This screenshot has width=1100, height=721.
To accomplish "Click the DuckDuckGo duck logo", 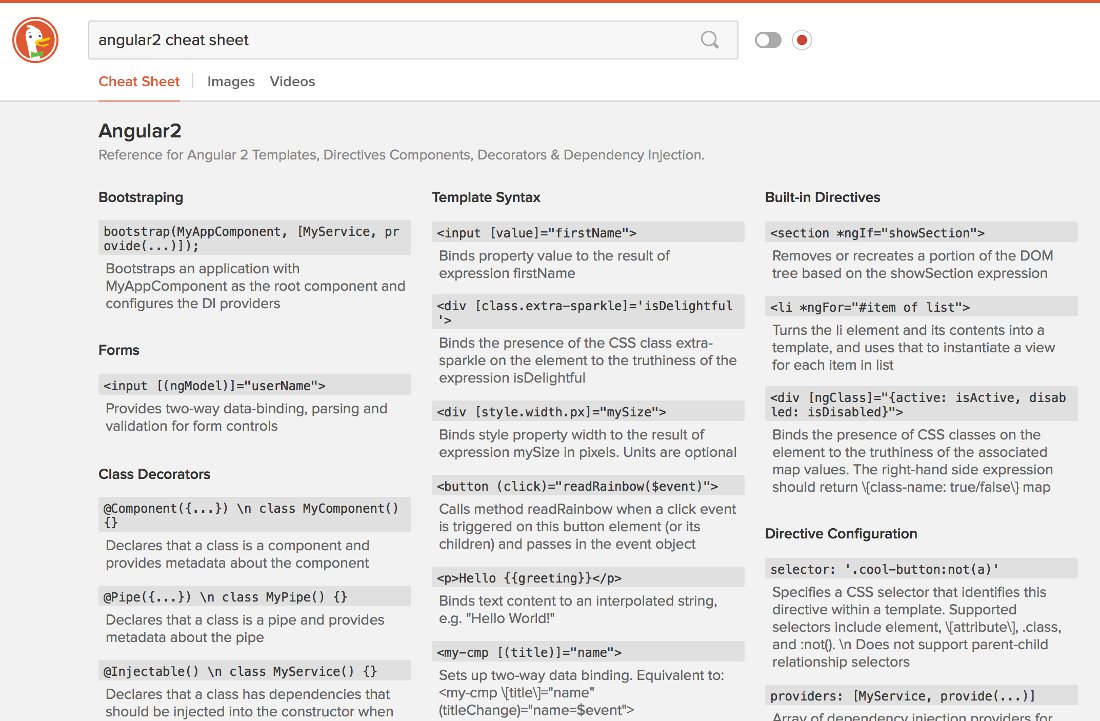I will click(35, 39).
